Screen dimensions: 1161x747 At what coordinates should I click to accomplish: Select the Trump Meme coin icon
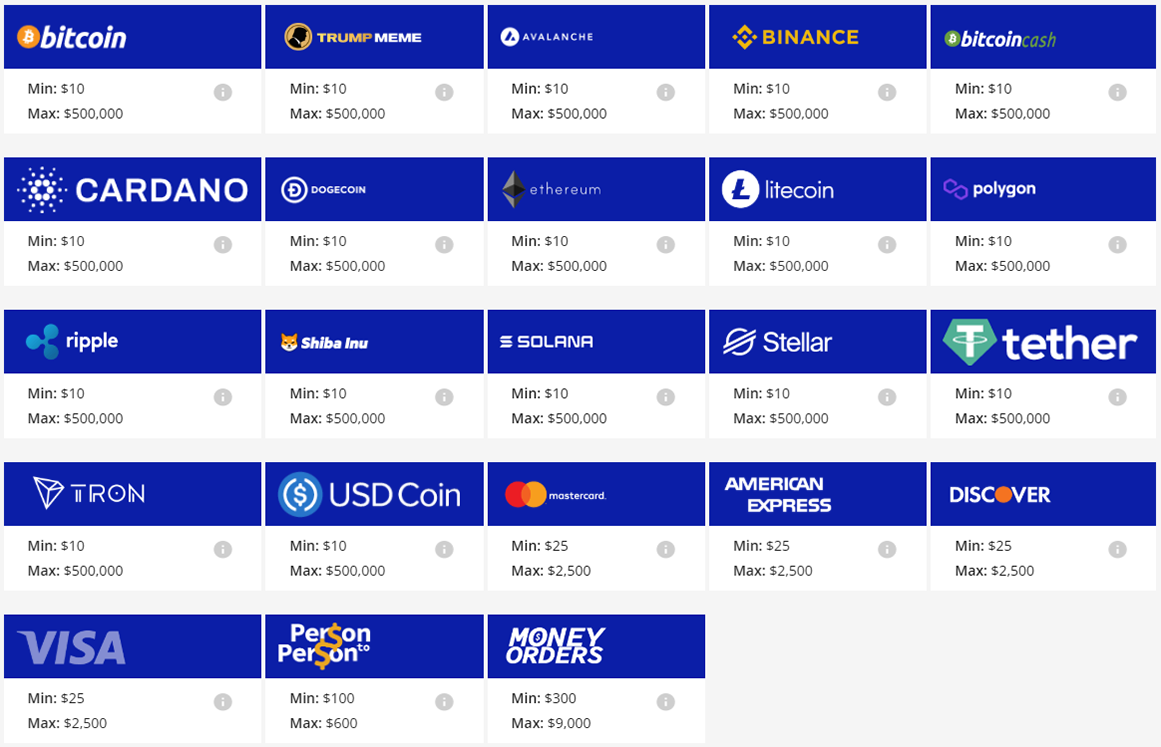[x=300, y=36]
